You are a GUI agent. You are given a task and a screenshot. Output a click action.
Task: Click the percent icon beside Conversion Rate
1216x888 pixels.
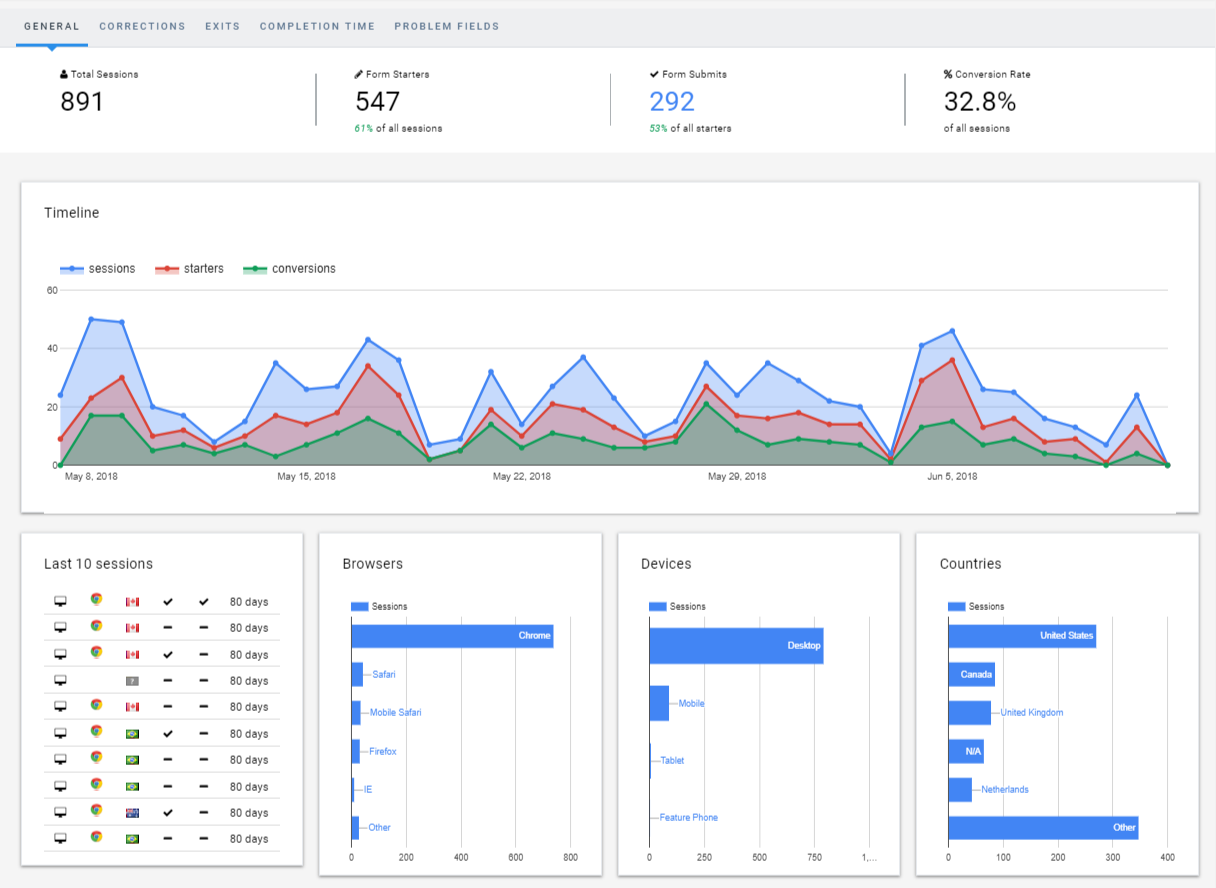click(x=948, y=75)
